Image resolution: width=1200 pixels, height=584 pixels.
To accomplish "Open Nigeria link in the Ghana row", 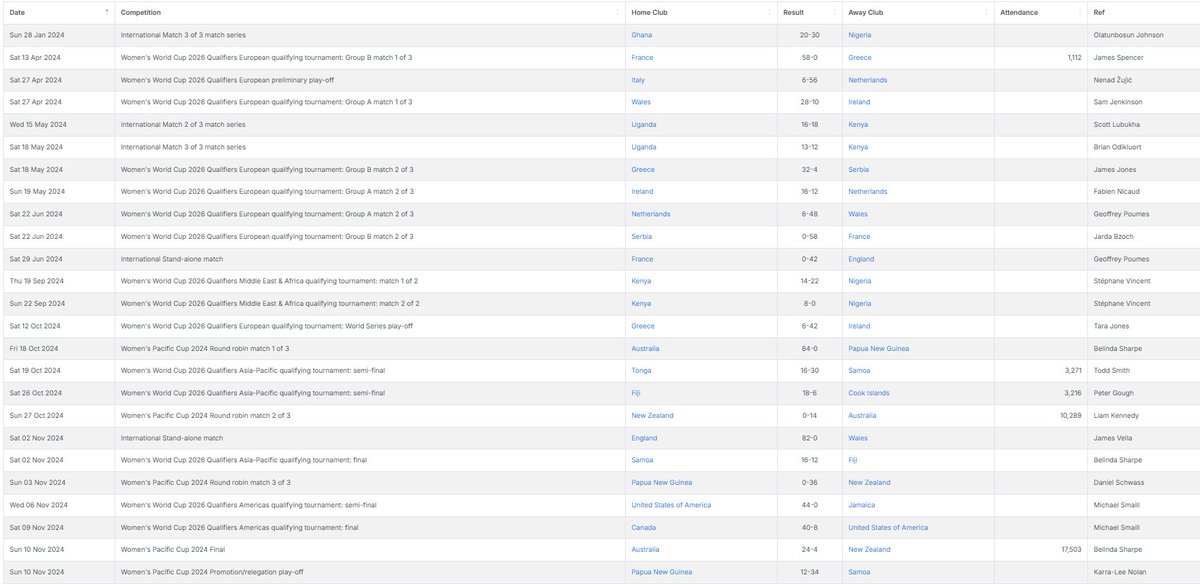I will [x=859, y=35].
